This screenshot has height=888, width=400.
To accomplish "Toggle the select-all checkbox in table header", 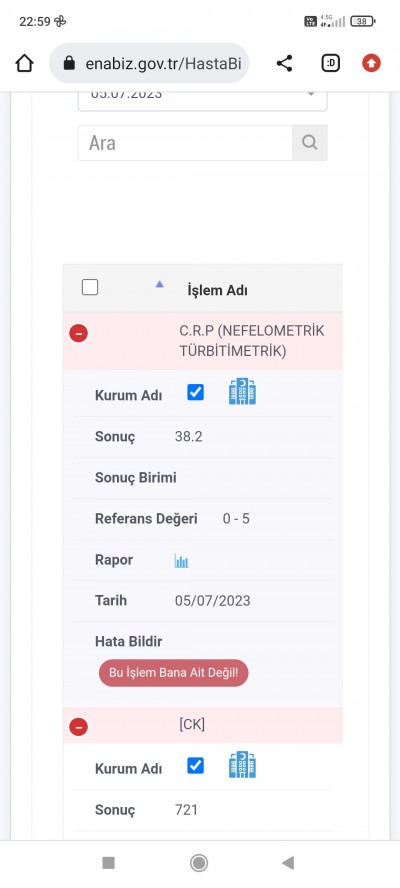I will [90, 287].
